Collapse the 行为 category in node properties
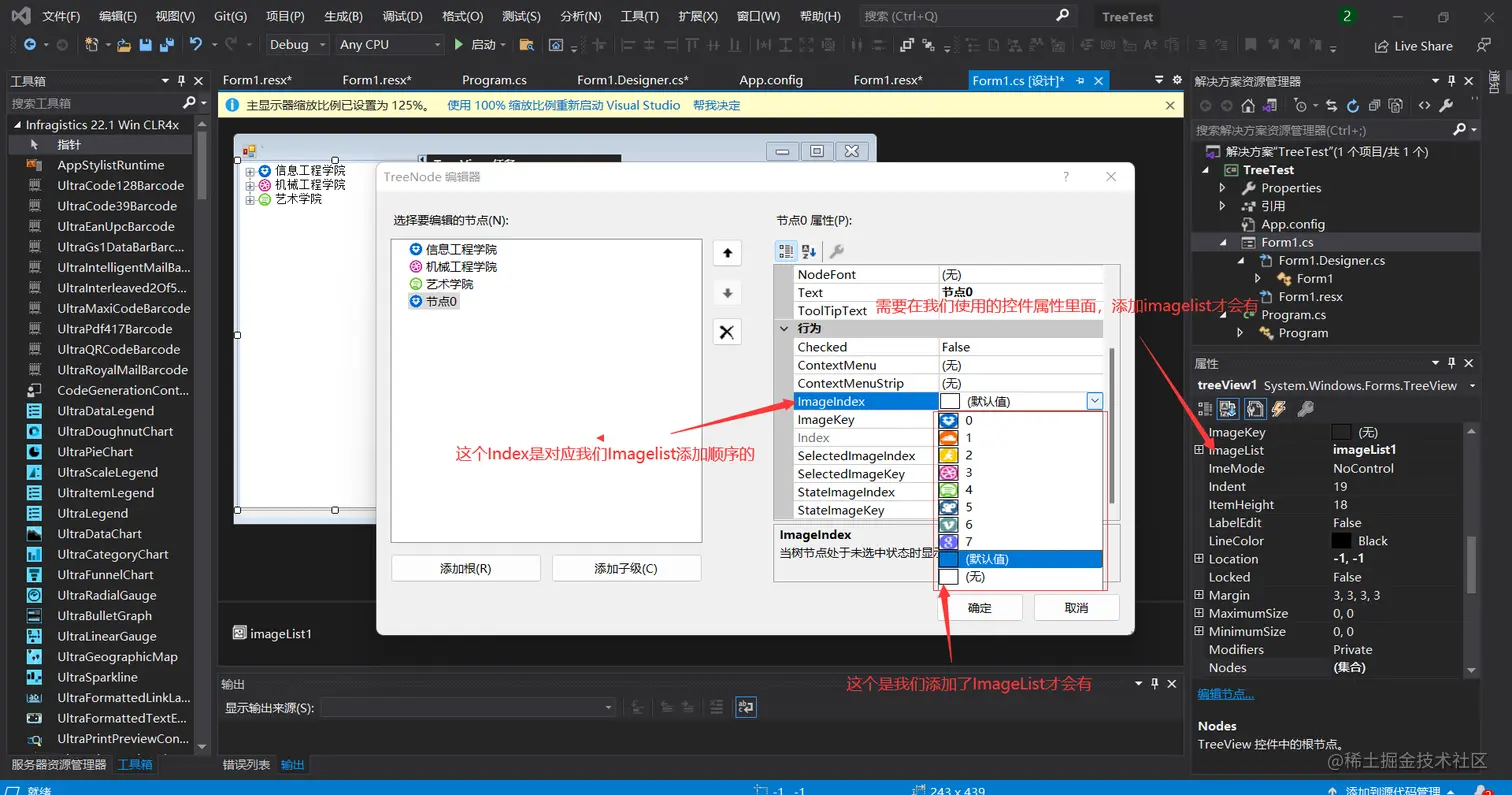This screenshot has height=795, width=1512. click(x=784, y=328)
